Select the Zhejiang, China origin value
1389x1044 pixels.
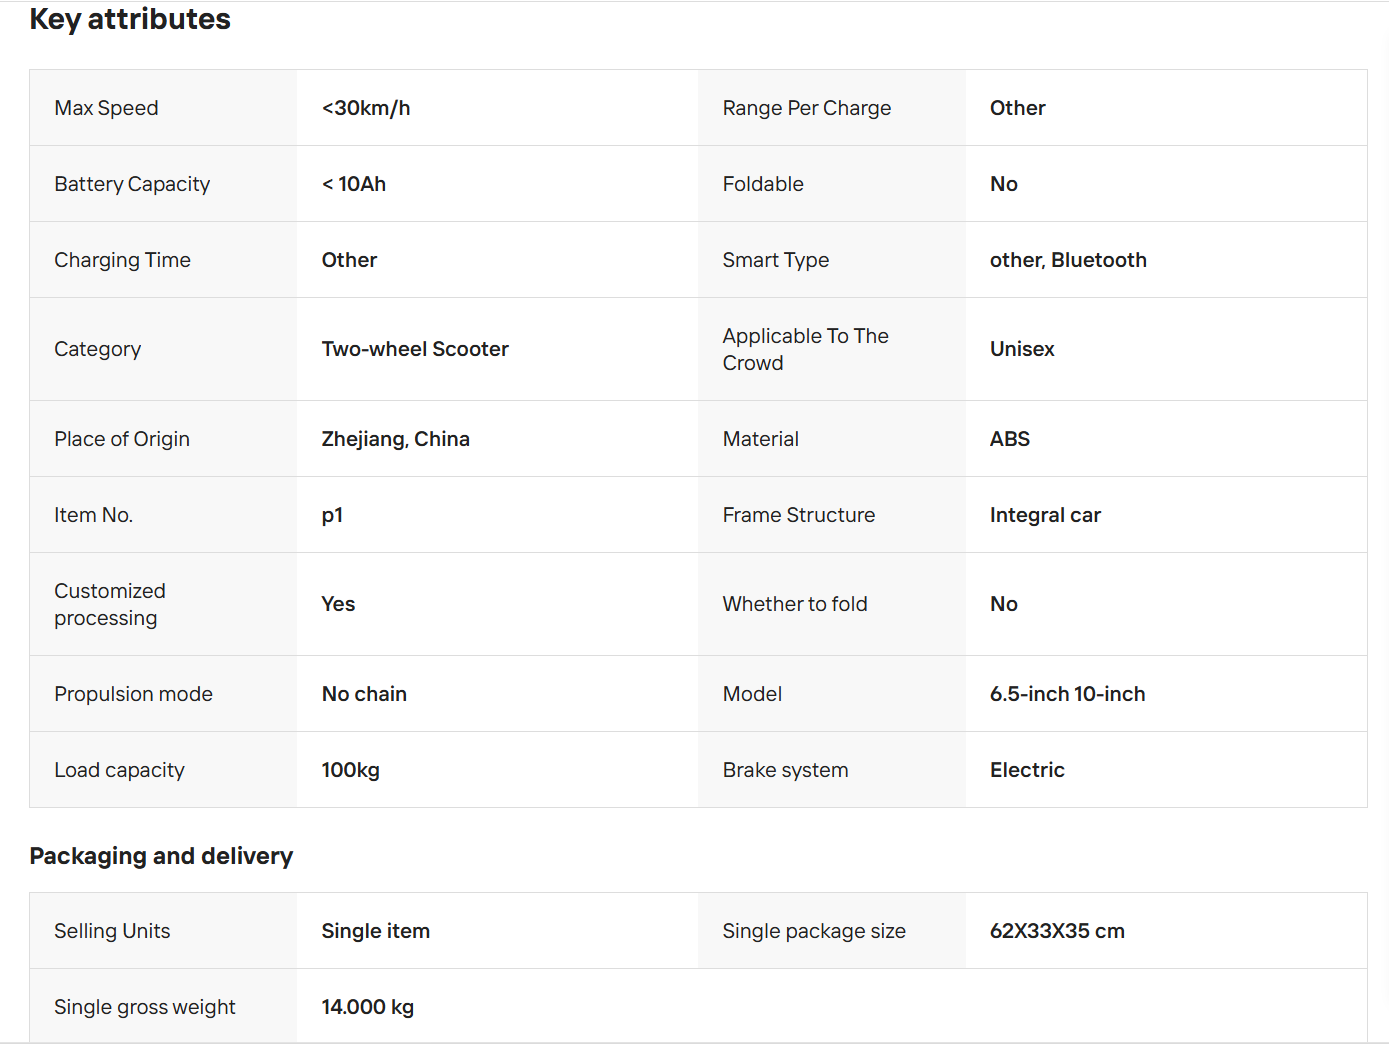coord(396,439)
